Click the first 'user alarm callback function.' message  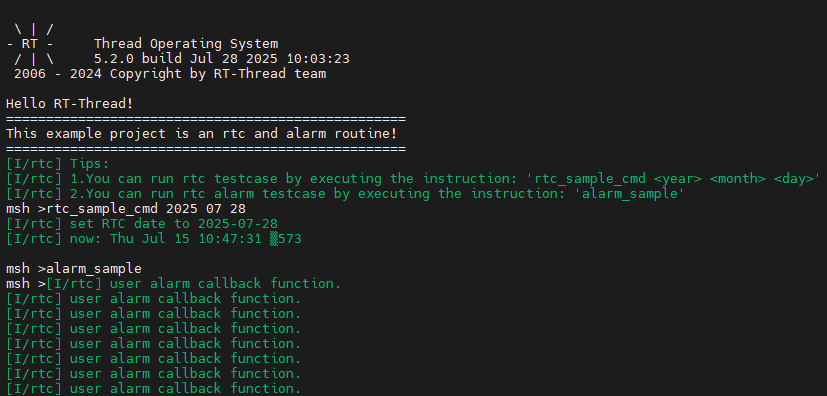226,284
